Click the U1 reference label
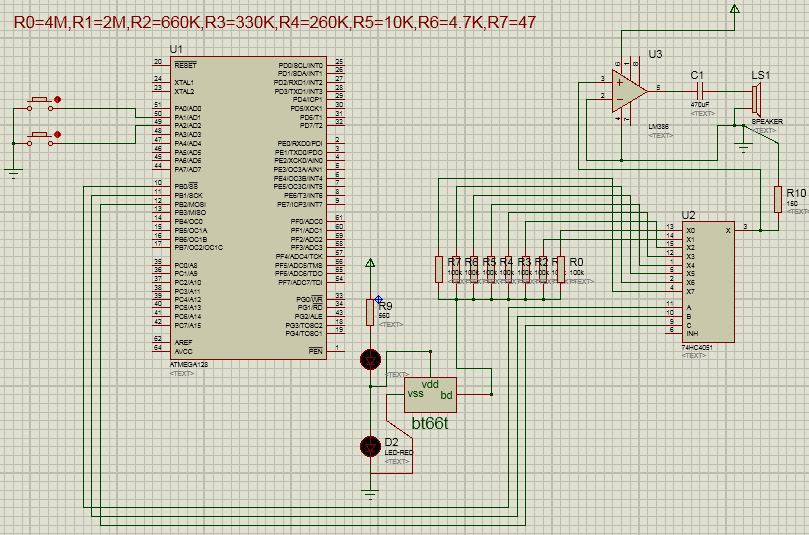Screen dimensions: 809x535 (176, 49)
